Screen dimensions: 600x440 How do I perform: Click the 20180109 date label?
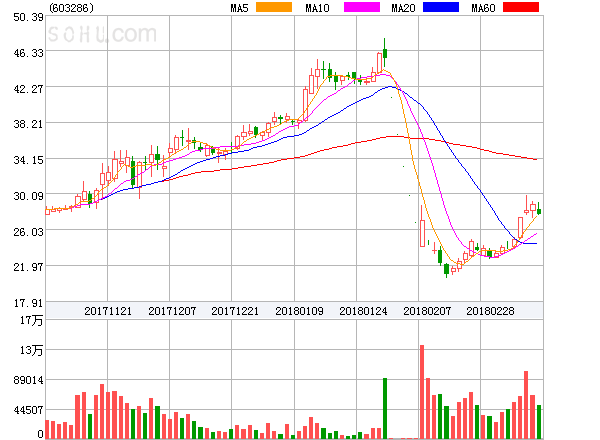point(299,311)
